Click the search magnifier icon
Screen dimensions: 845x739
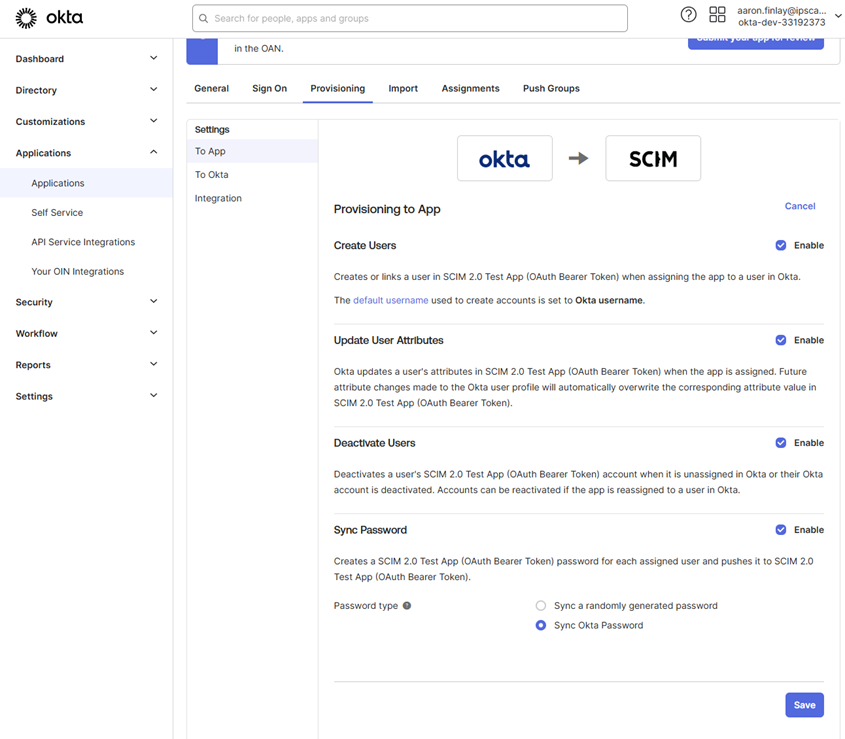[204, 18]
